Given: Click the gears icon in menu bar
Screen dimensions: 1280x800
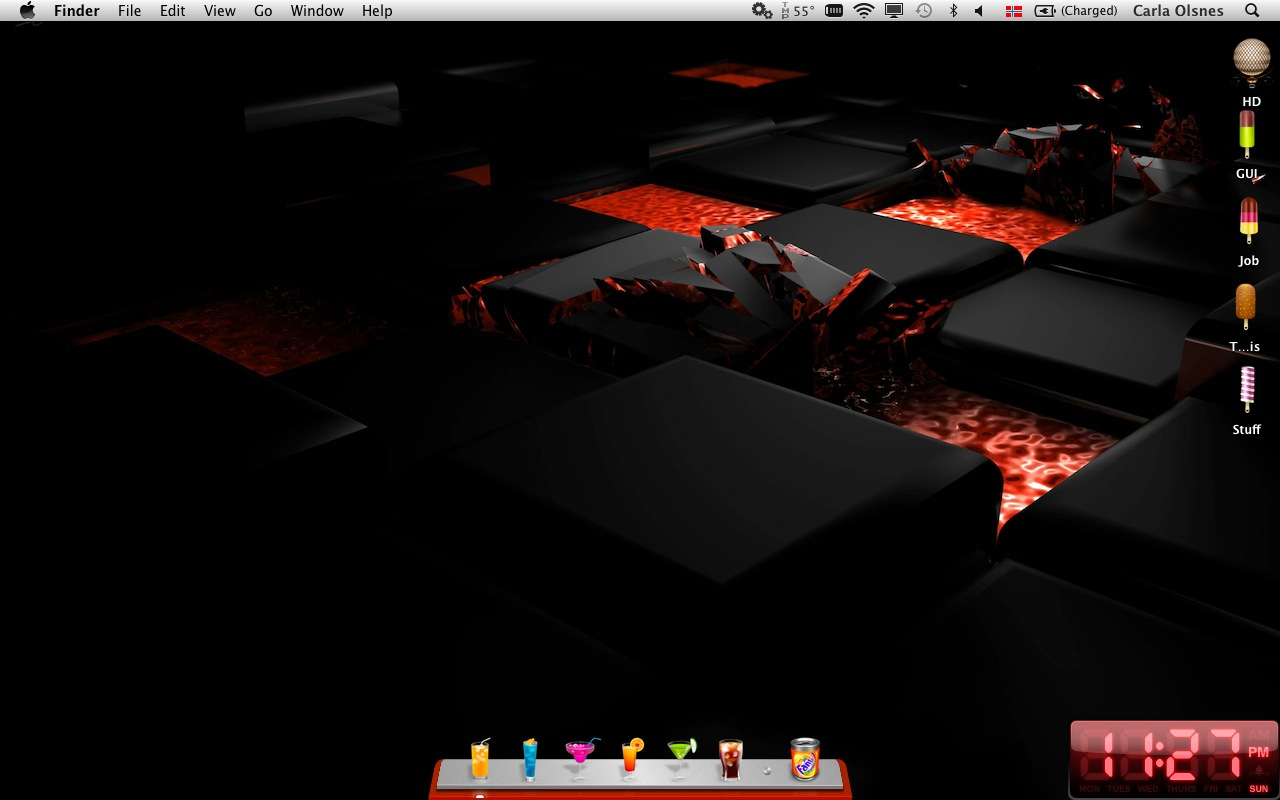Looking at the screenshot, I should [x=762, y=11].
